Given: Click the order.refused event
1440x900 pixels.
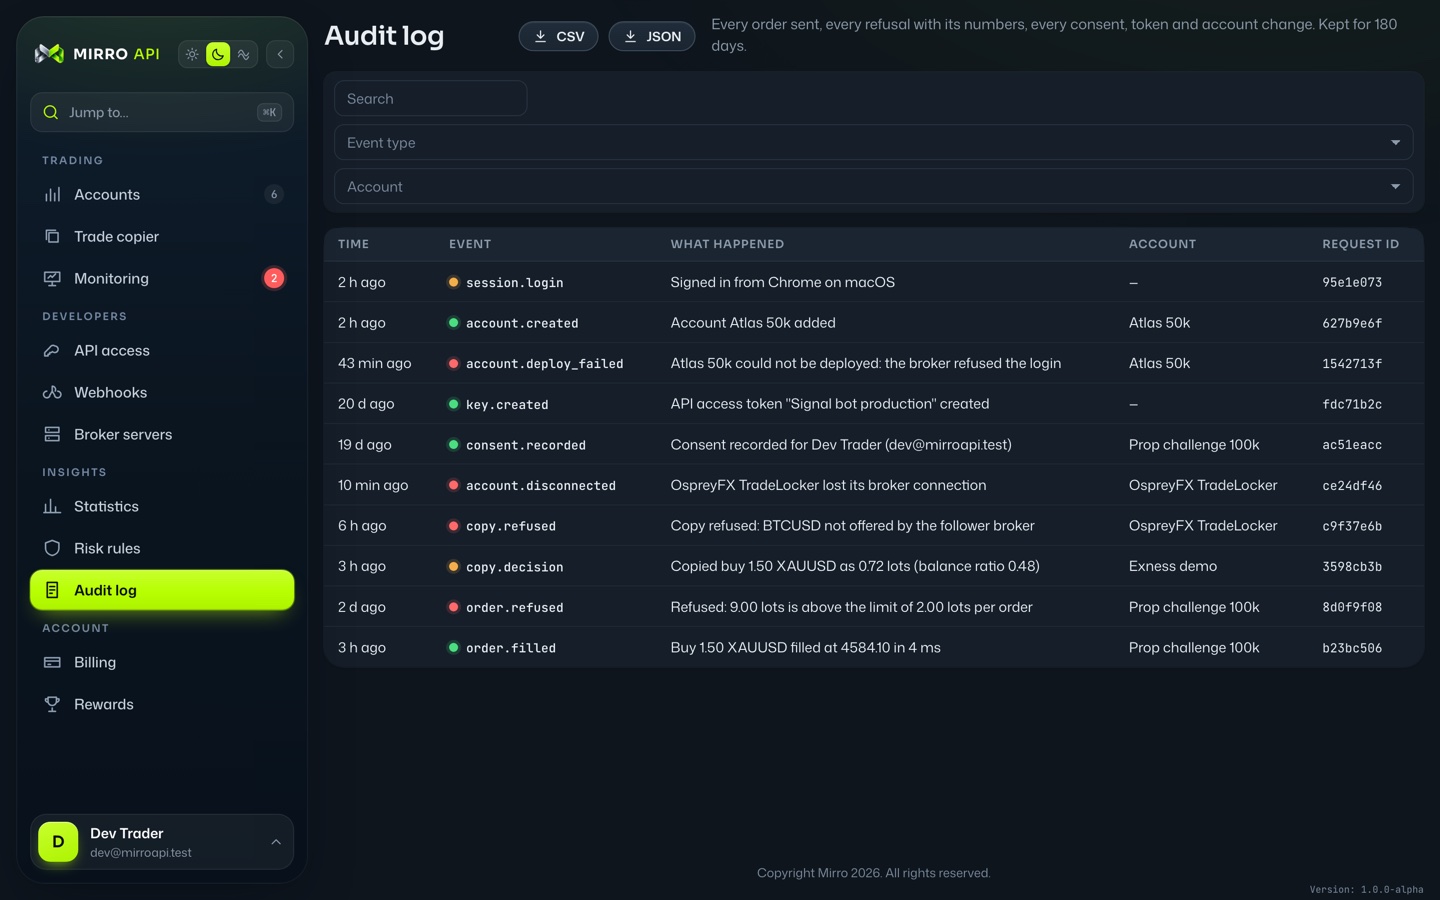Looking at the screenshot, I should click(514, 607).
